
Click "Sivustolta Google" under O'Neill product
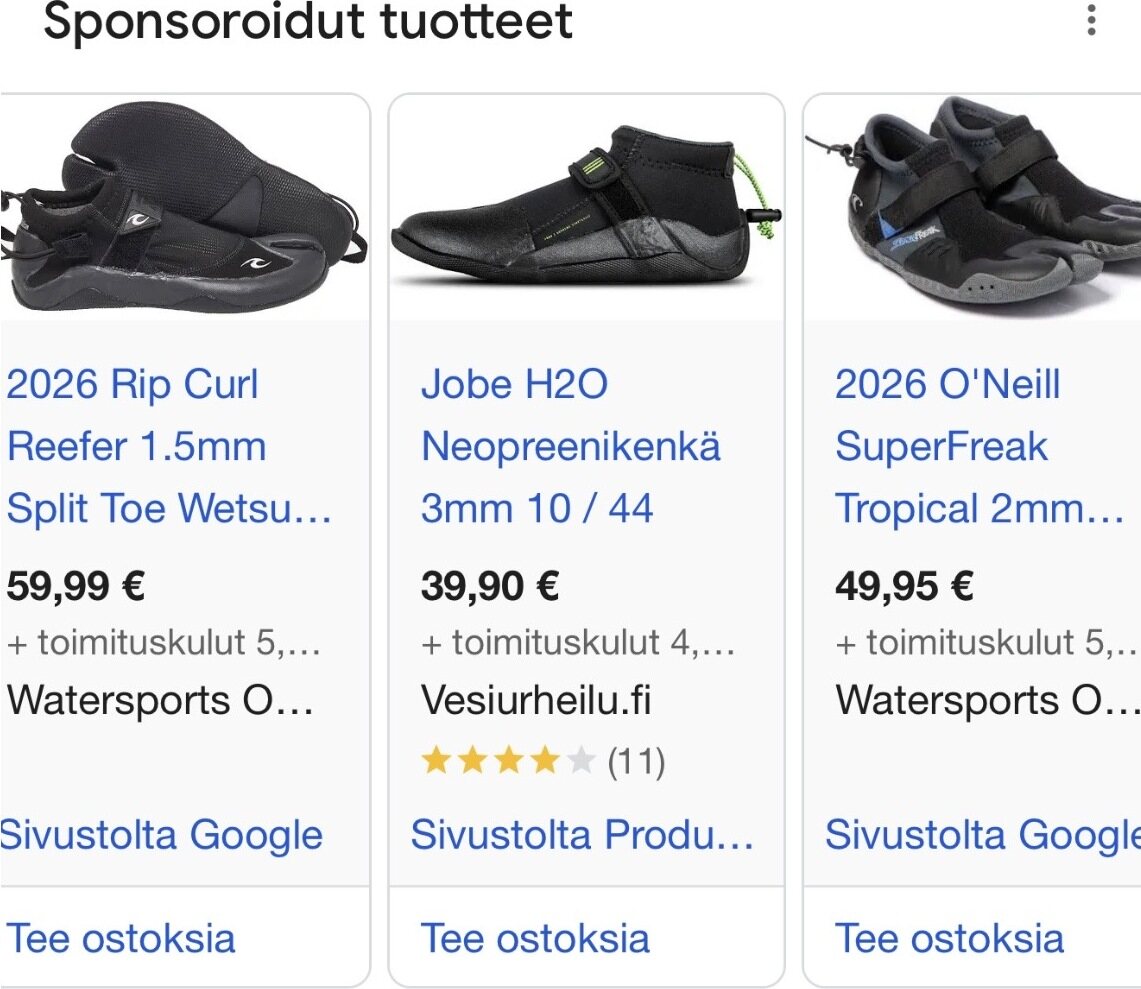pyautogui.click(x=982, y=834)
